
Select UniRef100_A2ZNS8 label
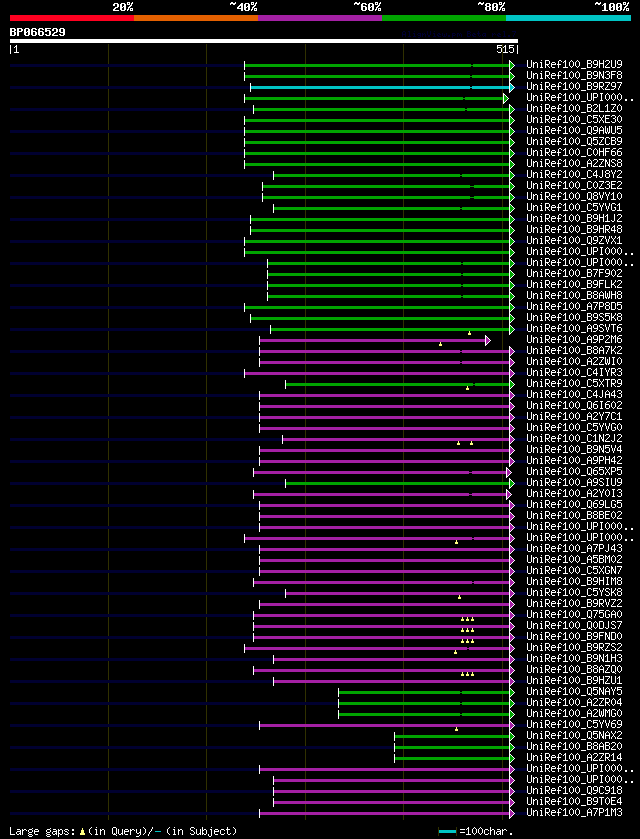point(574,164)
